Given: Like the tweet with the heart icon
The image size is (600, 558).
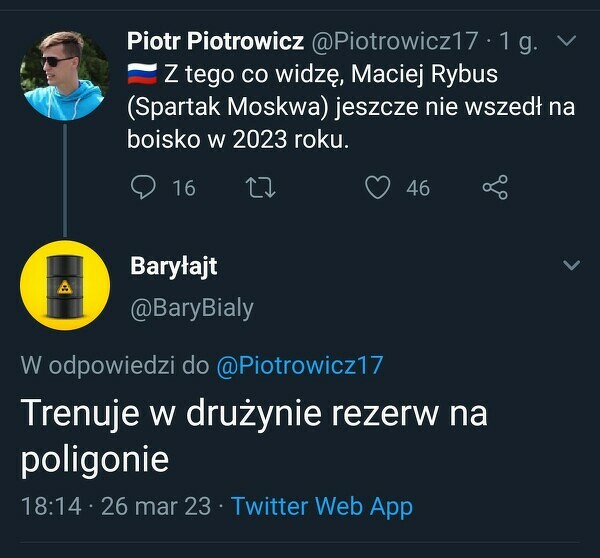Looking at the screenshot, I should (x=377, y=187).
